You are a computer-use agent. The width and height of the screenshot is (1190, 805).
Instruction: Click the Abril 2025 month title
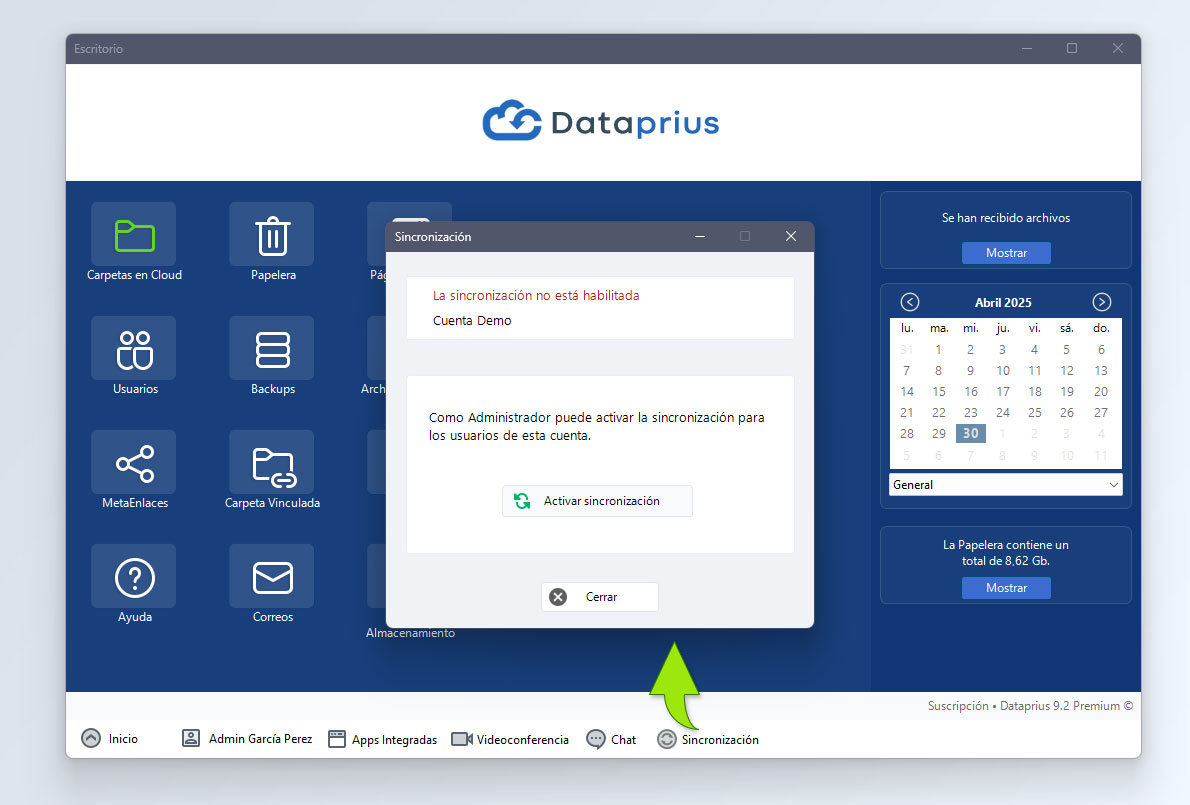click(1003, 302)
